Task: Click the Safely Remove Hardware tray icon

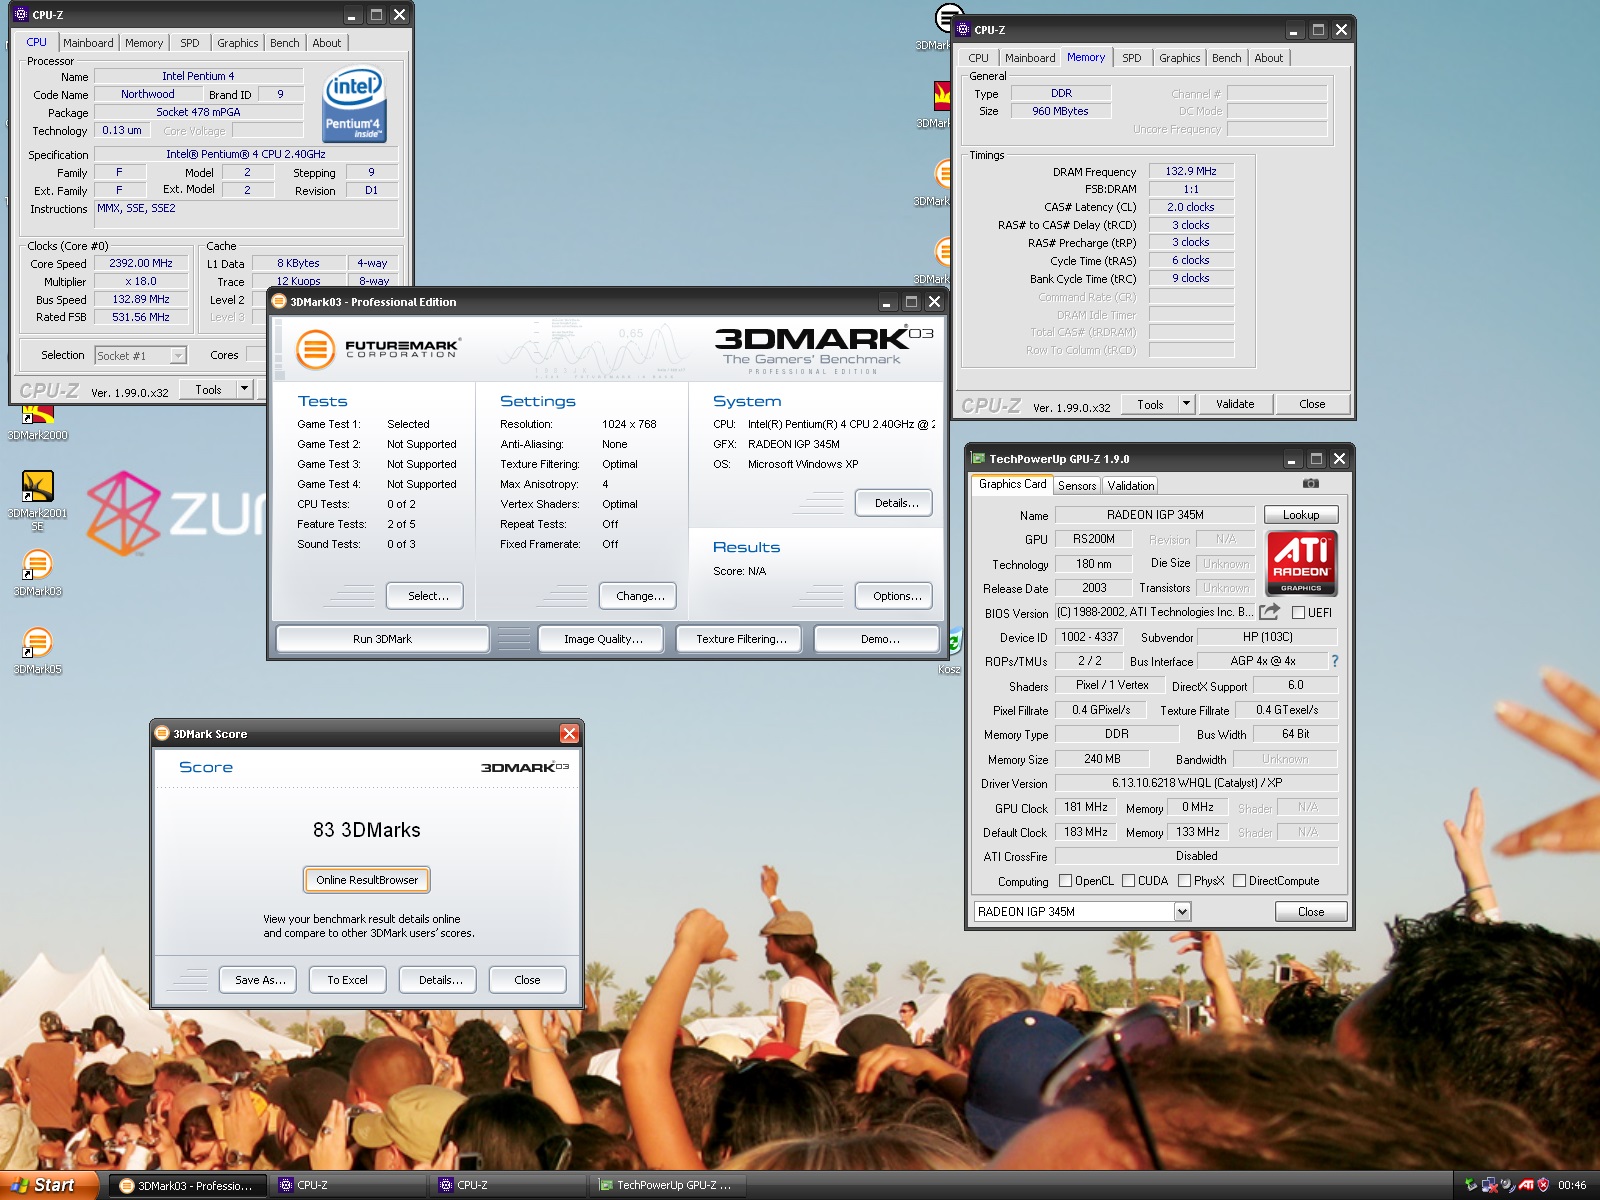Action: (x=1471, y=1185)
